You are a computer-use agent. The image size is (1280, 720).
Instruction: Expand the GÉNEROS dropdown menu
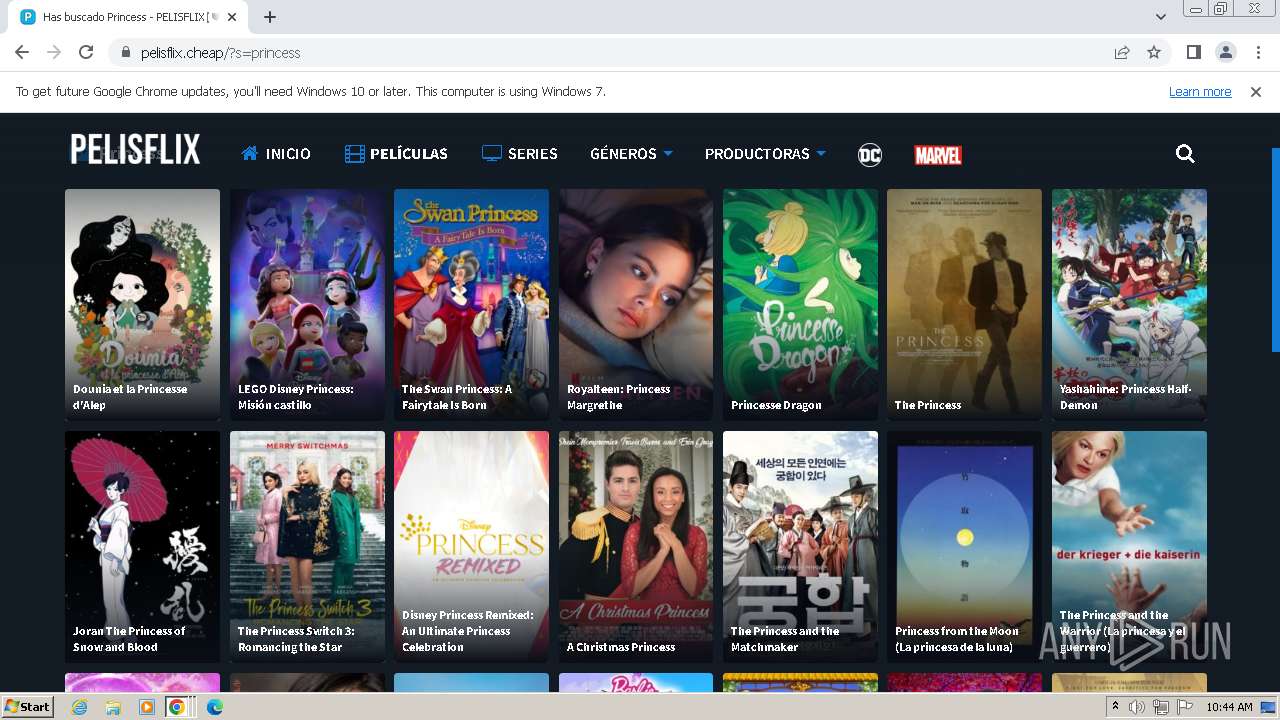pos(631,154)
